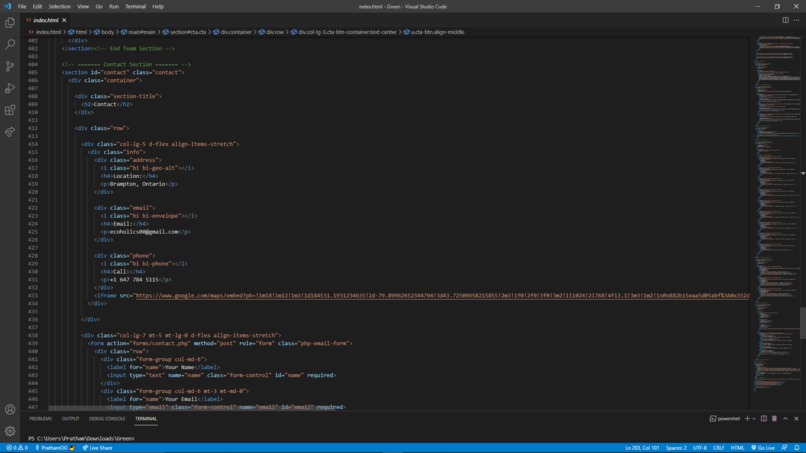Screen dimensions: 806x453
Task: Change encoding via UTF-8
Action: pos(700,448)
